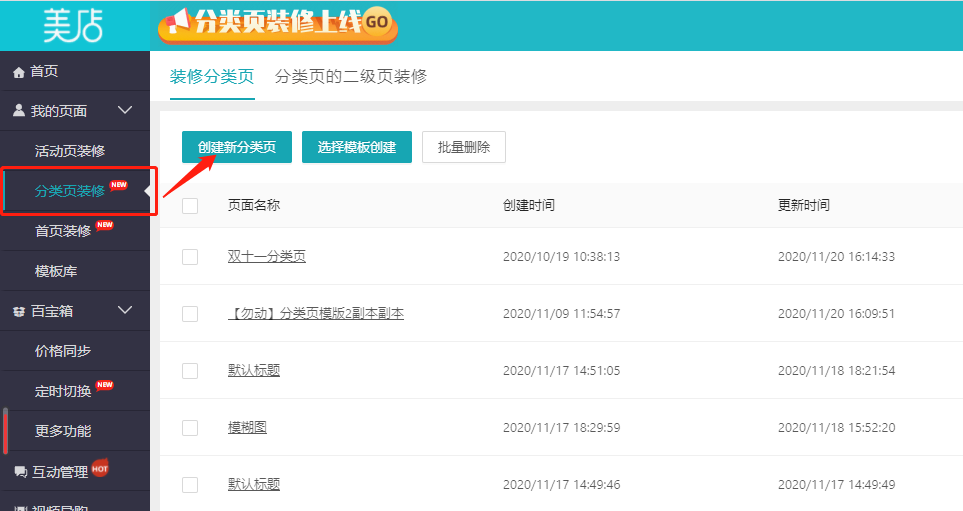This screenshot has width=963, height=511.
Task: Select 分类页装修 in the sidebar
Action: [x=70, y=191]
